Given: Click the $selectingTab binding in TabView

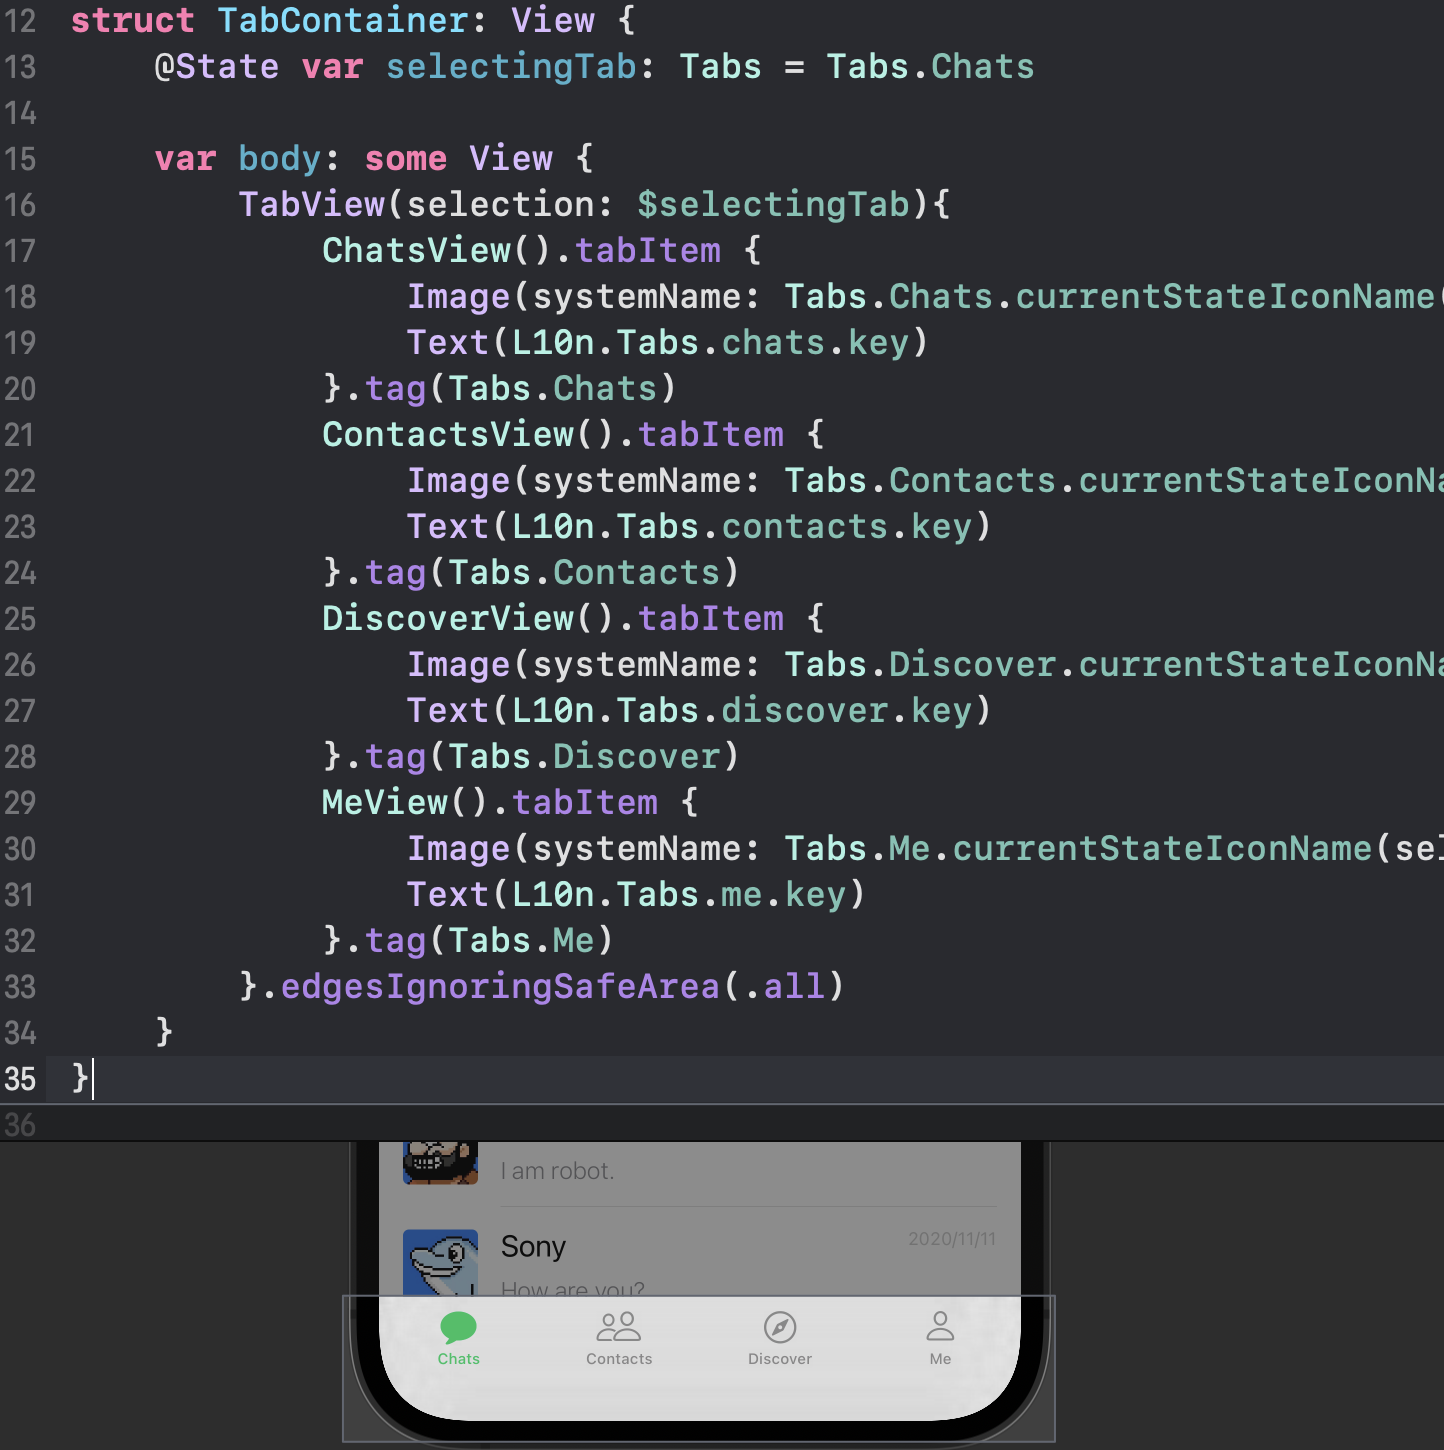Looking at the screenshot, I should tap(773, 205).
